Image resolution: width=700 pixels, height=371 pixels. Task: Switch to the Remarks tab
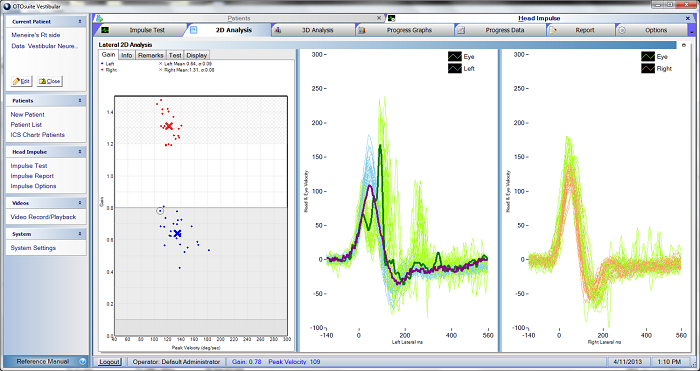pyautogui.click(x=150, y=55)
